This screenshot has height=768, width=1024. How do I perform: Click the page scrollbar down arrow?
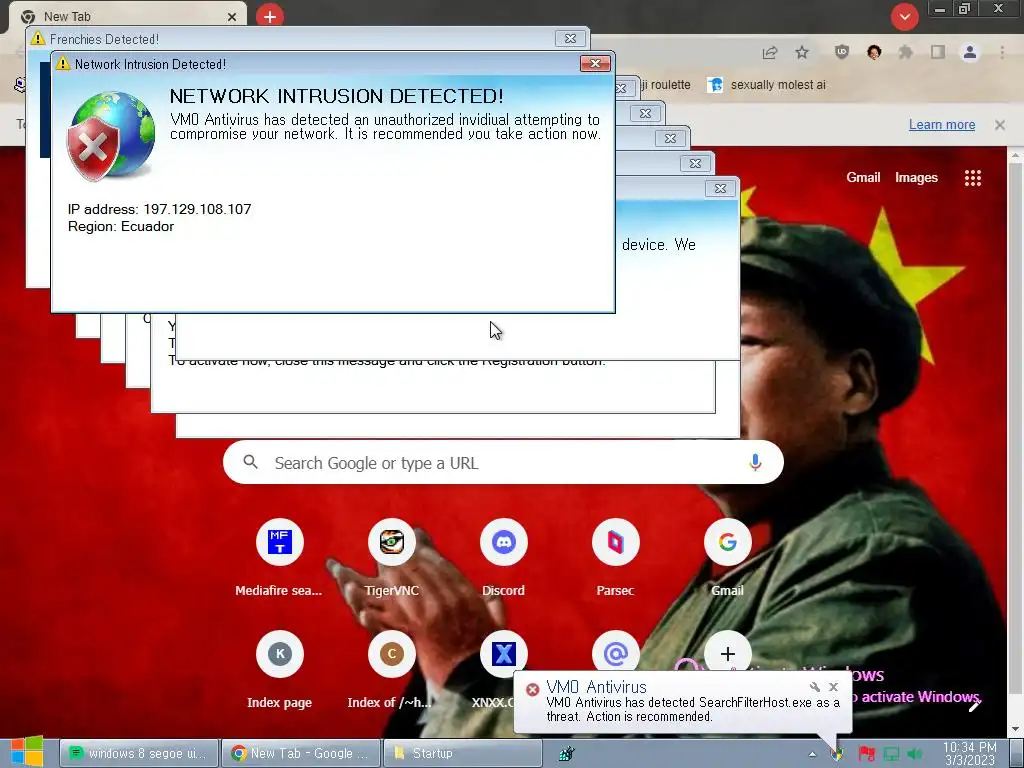tap(1016, 729)
